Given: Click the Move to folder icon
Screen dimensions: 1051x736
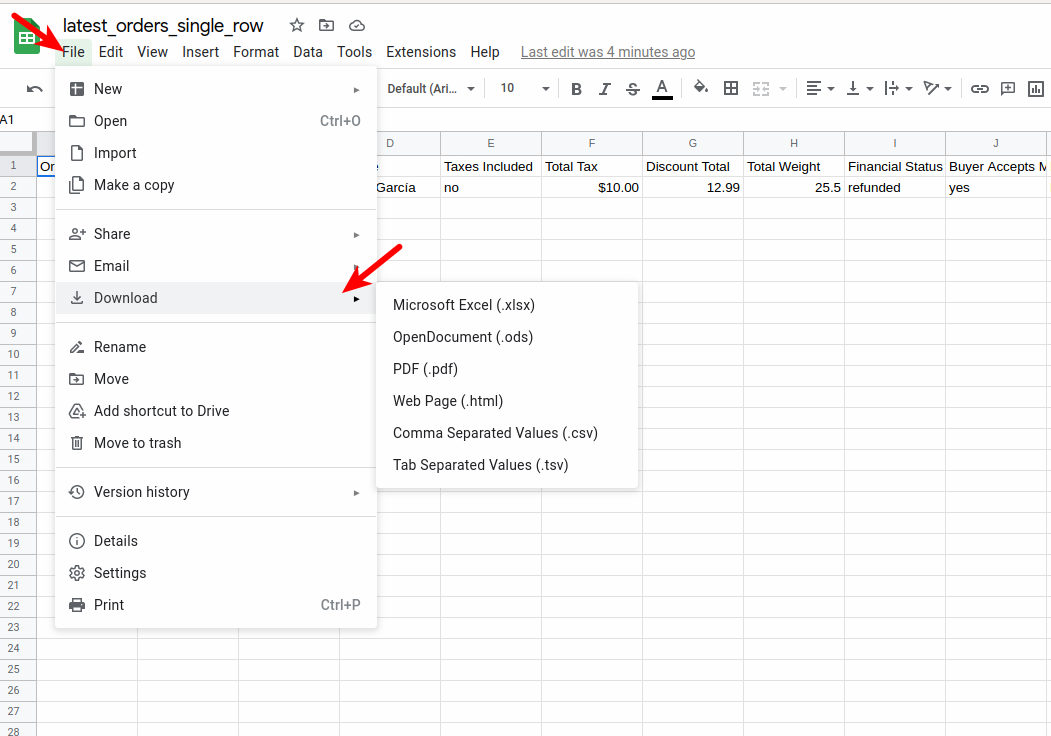Looking at the screenshot, I should click(325, 25).
